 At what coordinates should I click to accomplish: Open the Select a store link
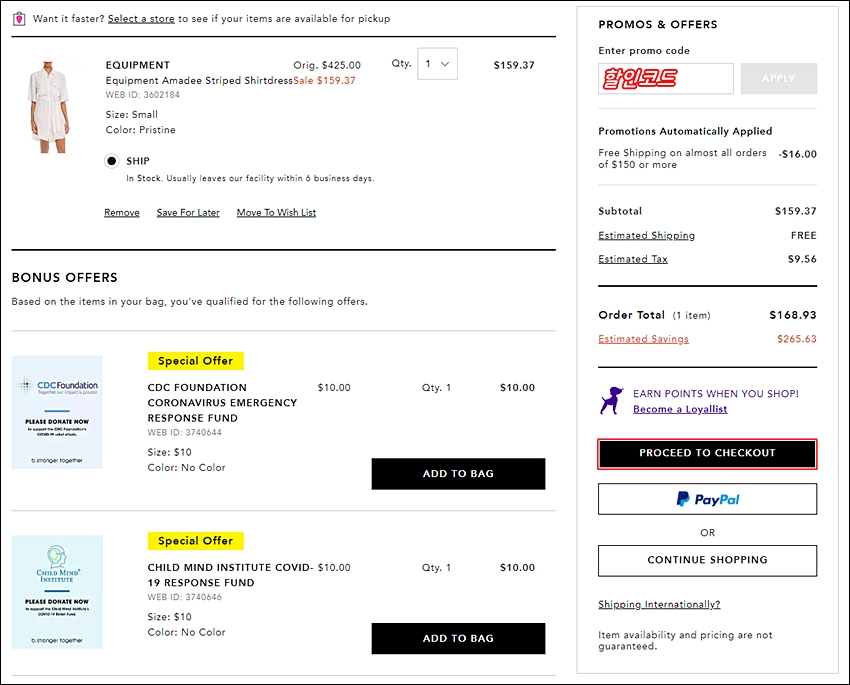pos(141,19)
